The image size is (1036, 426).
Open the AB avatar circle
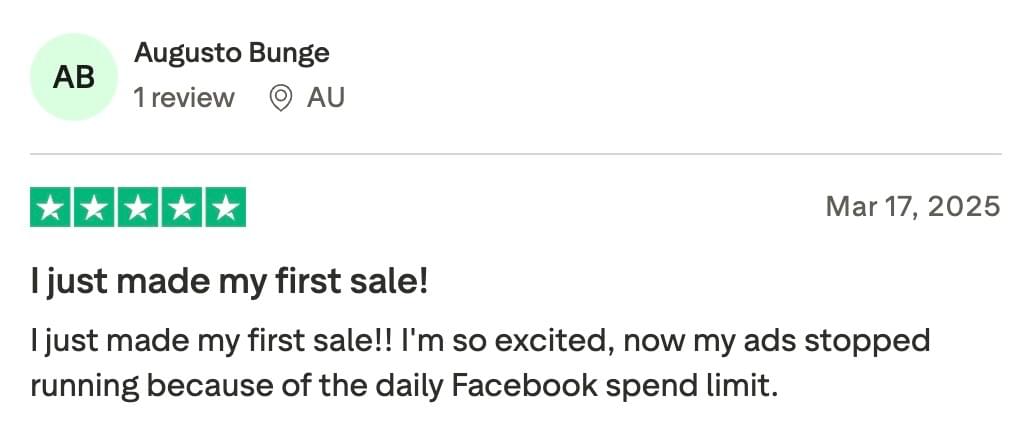[x=74, y=77]
